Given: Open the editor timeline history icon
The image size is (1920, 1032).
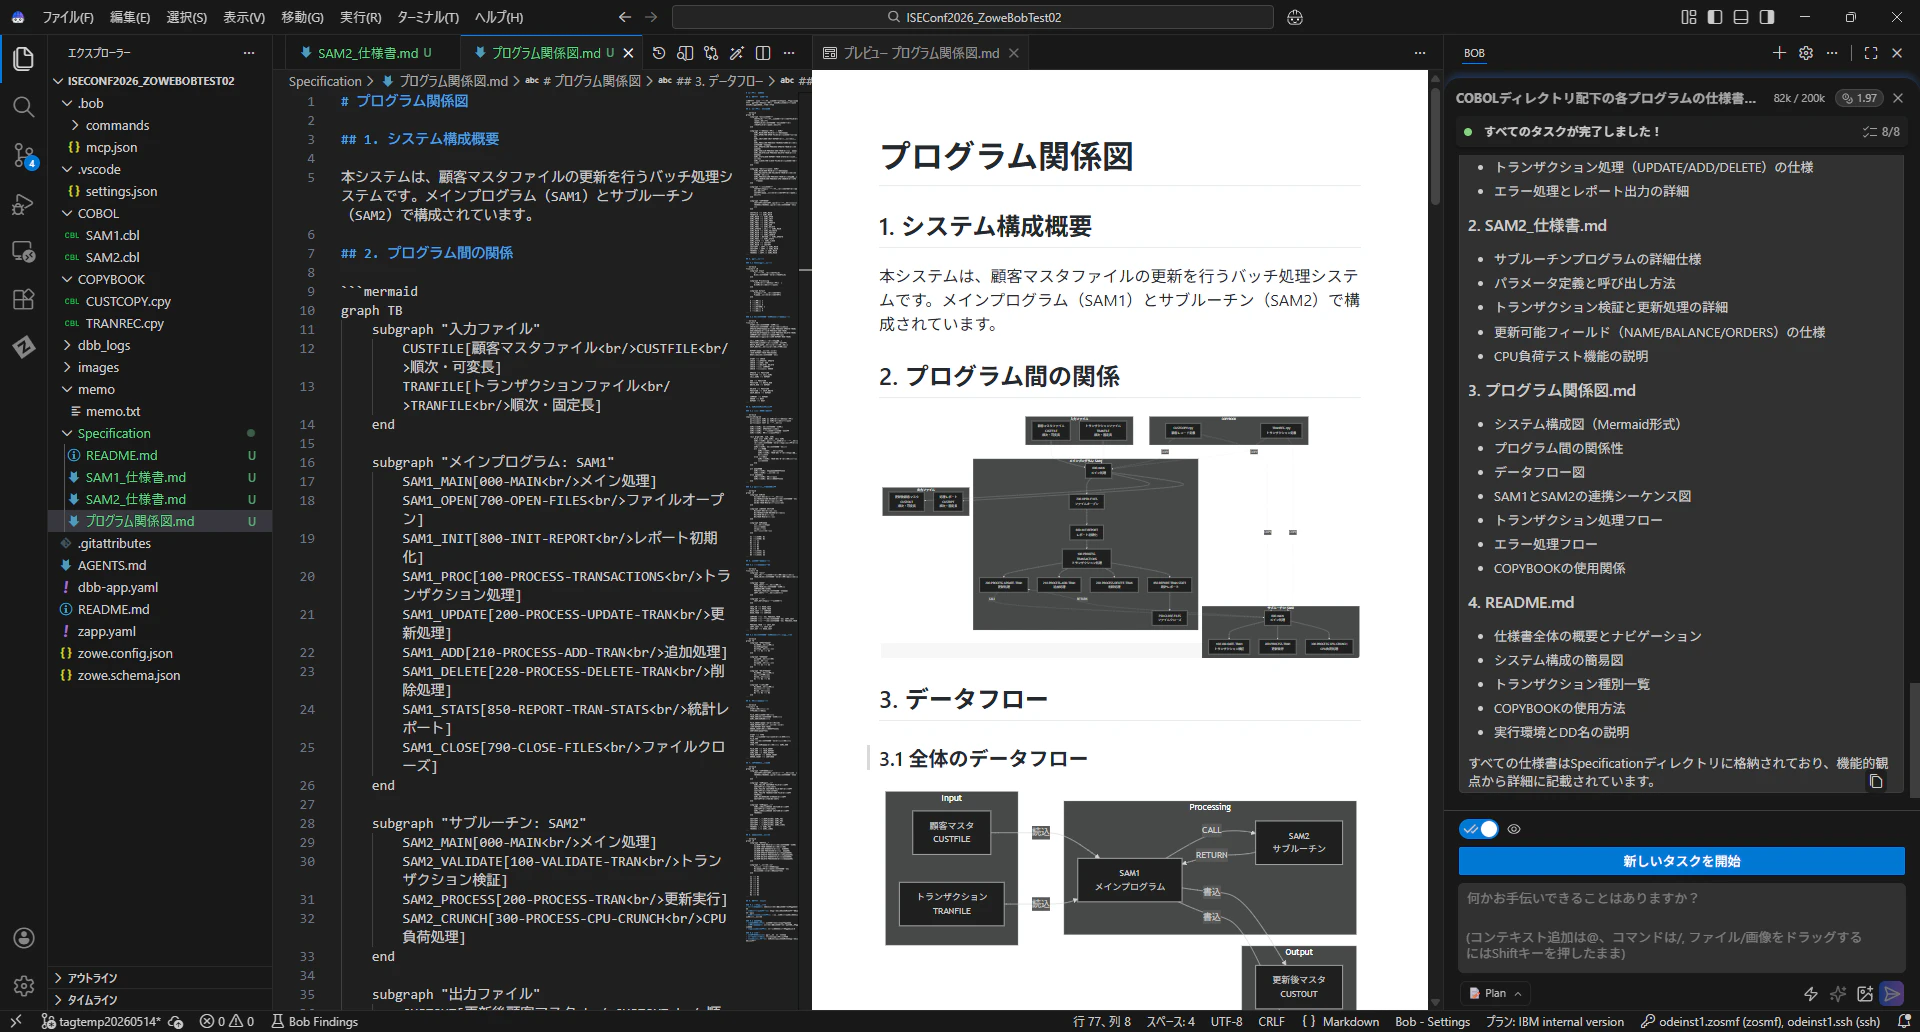Looking at the screenshot, I should 659,53.
